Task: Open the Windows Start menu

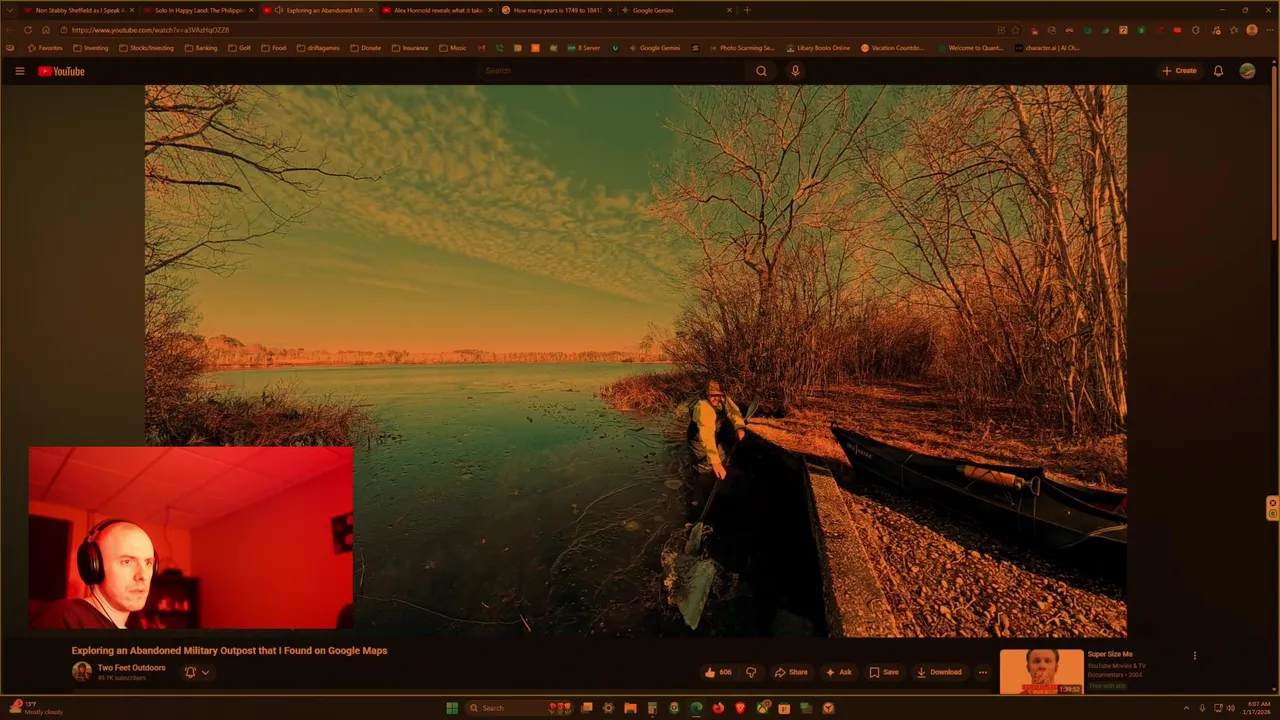Action: (x=452, y=708)
